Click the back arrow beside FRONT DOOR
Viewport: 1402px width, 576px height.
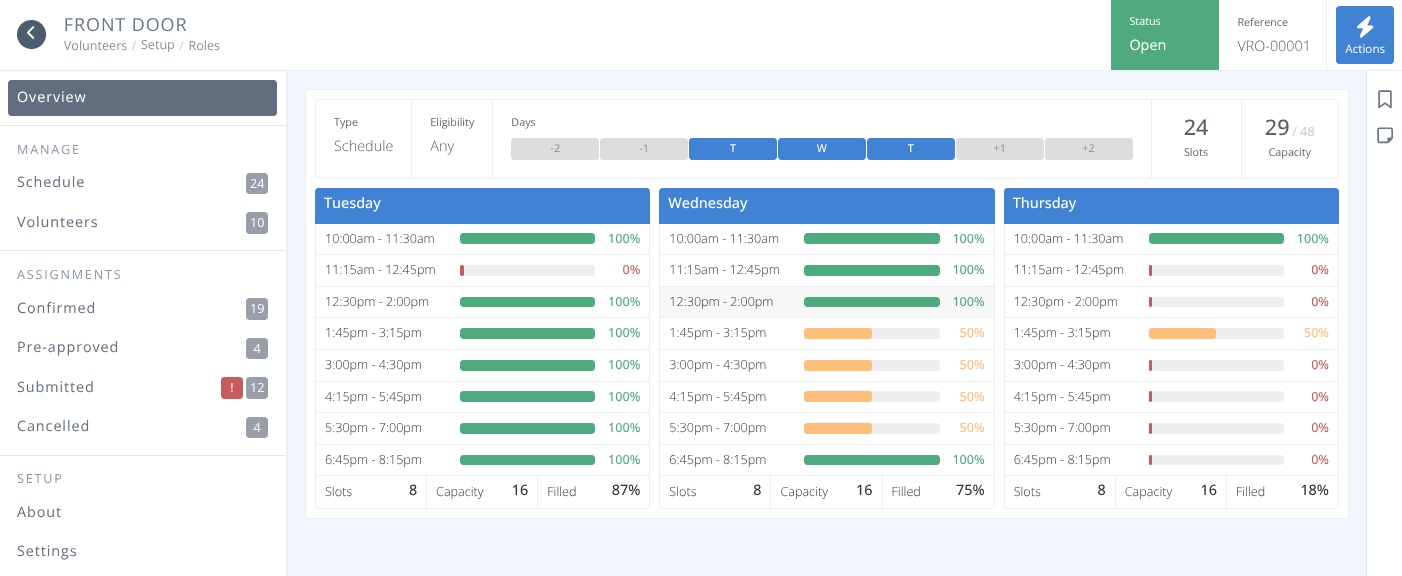(31, 33)
